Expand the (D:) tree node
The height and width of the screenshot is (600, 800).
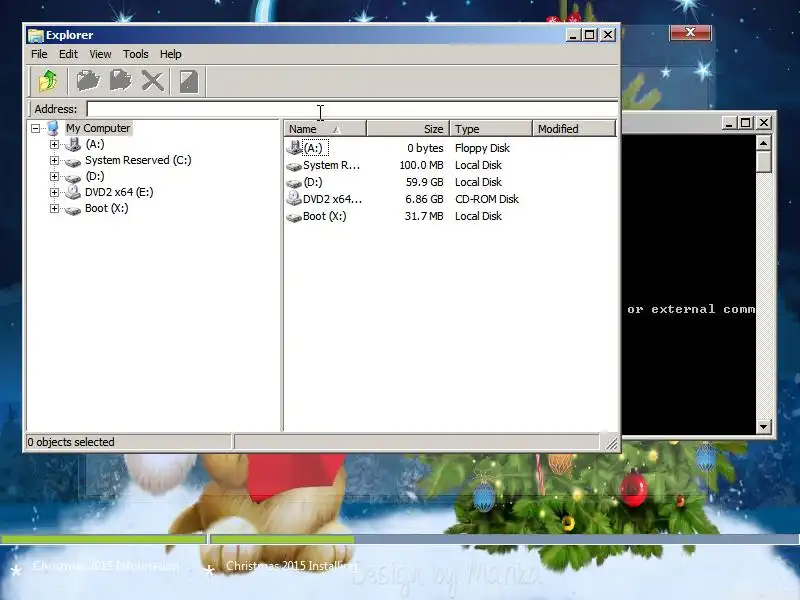pos(54,177)
